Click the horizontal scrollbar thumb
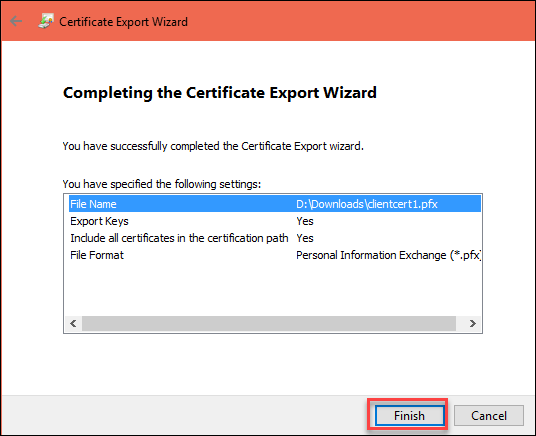Image resolution: width=536 pixels, height=436 pixels. 269,323
